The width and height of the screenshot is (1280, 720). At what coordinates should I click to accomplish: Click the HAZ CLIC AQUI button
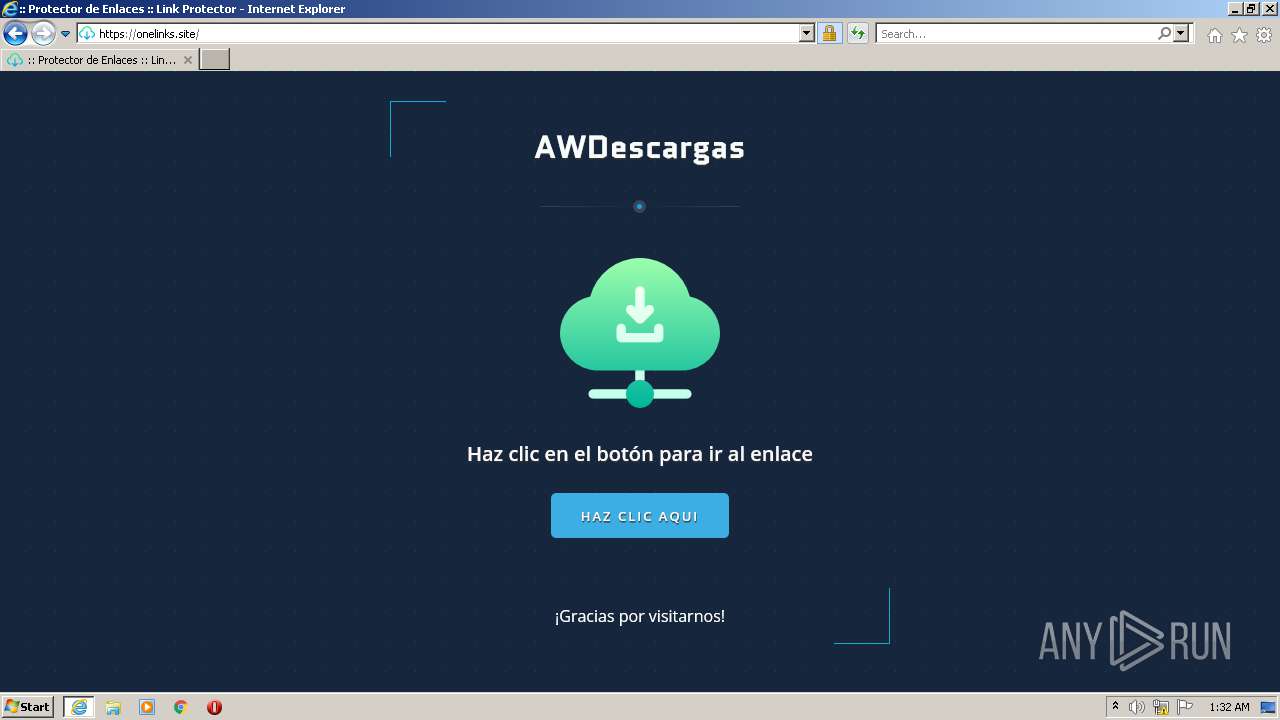coord(640,516)
